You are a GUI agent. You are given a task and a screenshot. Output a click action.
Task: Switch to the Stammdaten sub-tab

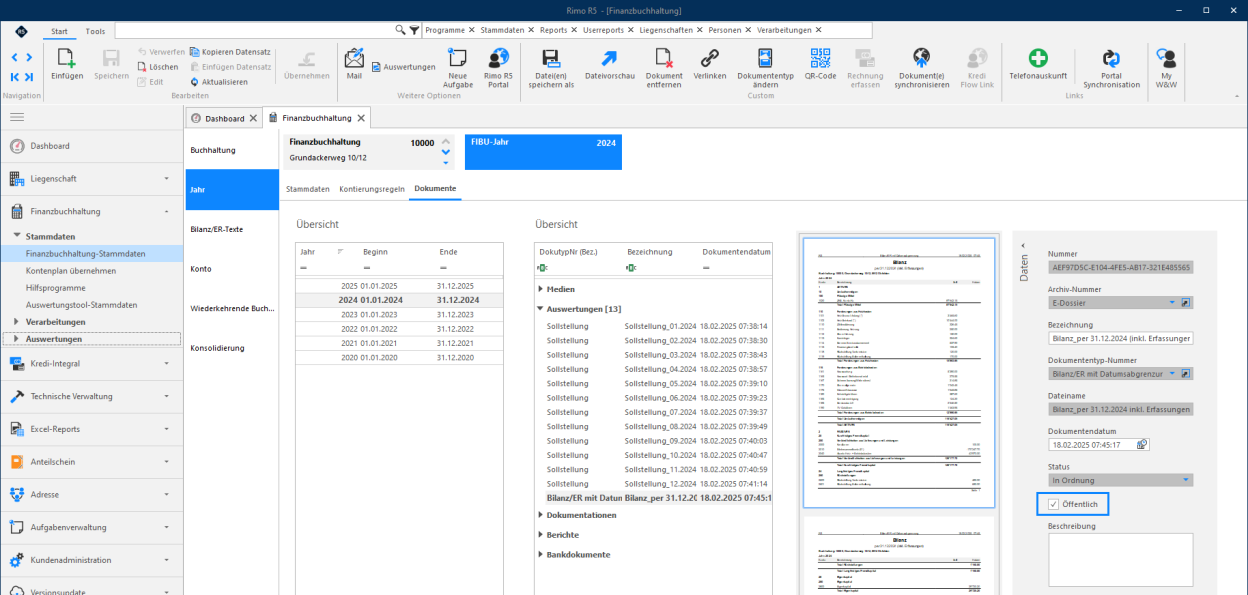[308, 188]
